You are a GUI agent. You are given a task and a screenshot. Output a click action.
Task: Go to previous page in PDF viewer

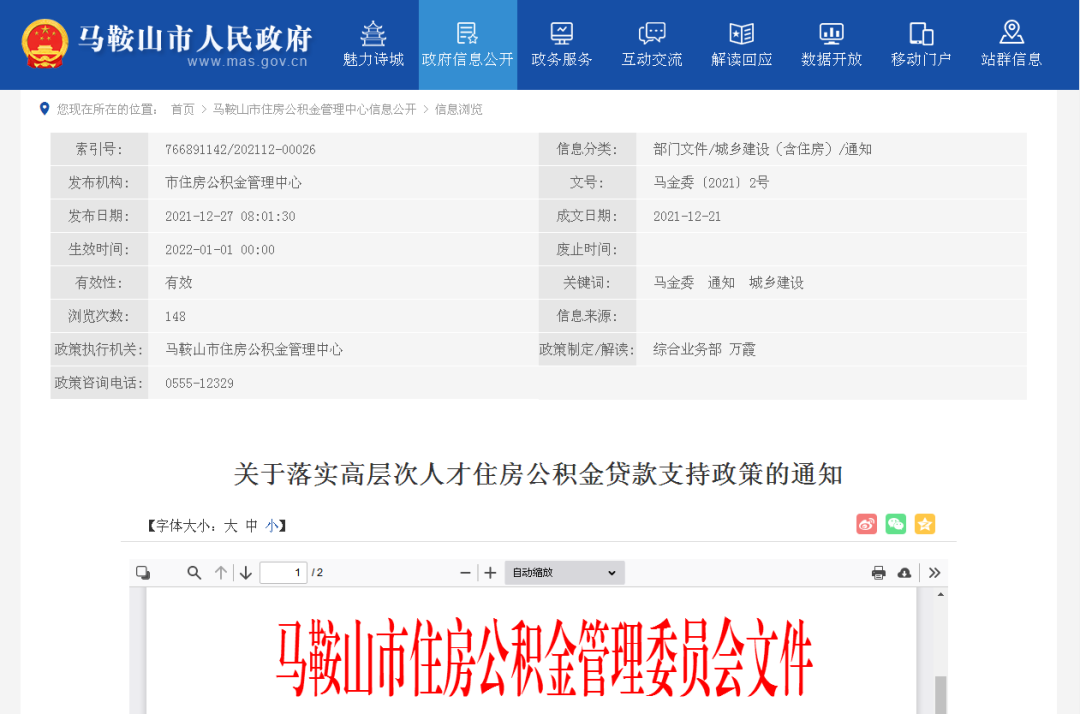tap(221, 573)
